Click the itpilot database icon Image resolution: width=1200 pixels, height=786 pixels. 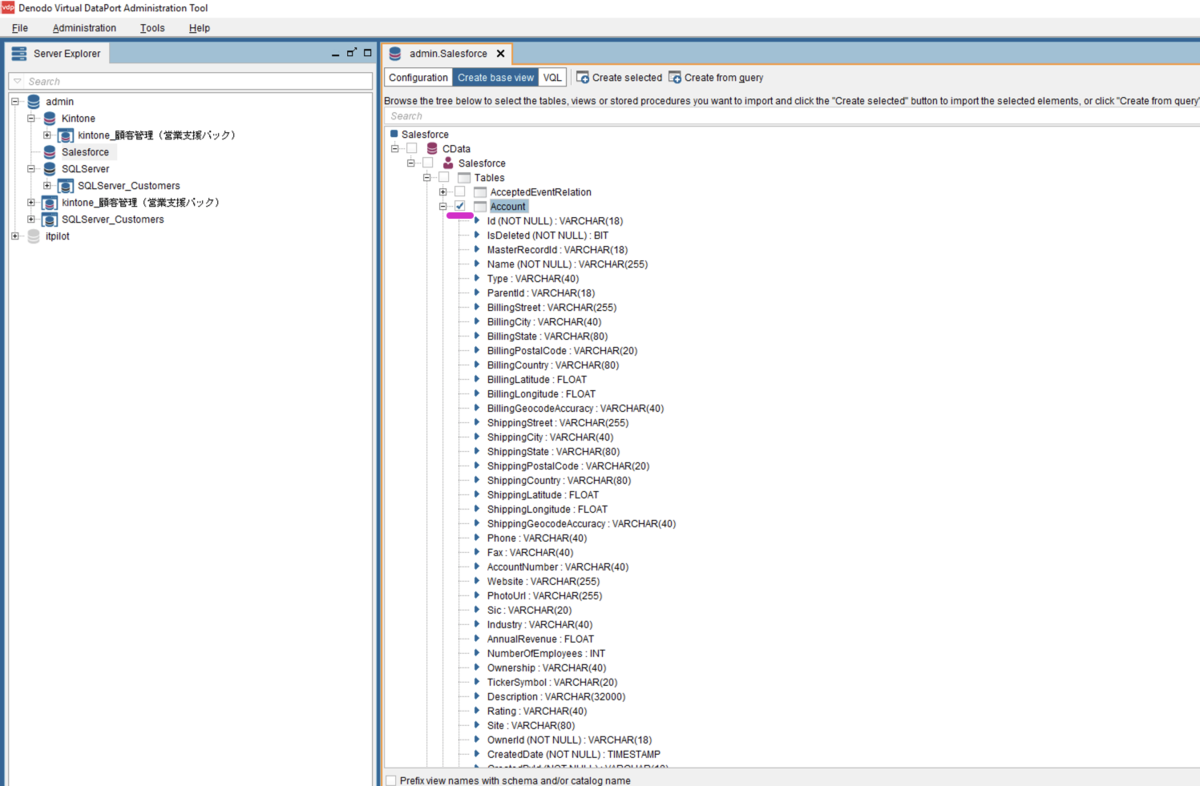tap(34, 236)
